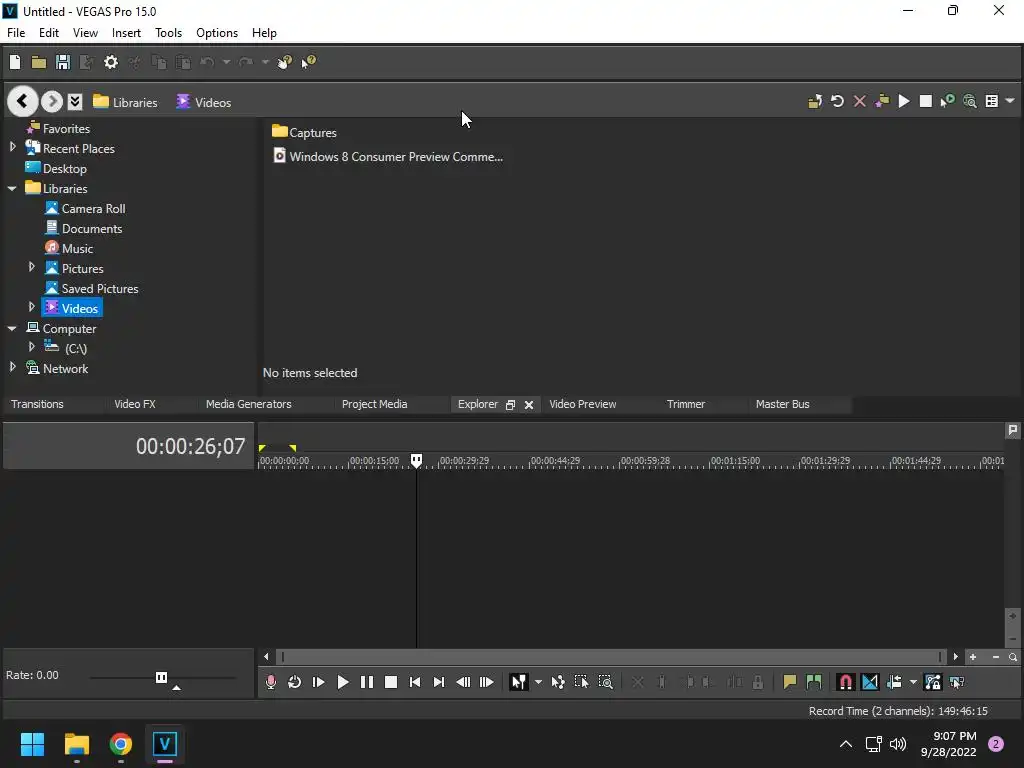Start preview of selected Explorer file

(x=904, y=101)
